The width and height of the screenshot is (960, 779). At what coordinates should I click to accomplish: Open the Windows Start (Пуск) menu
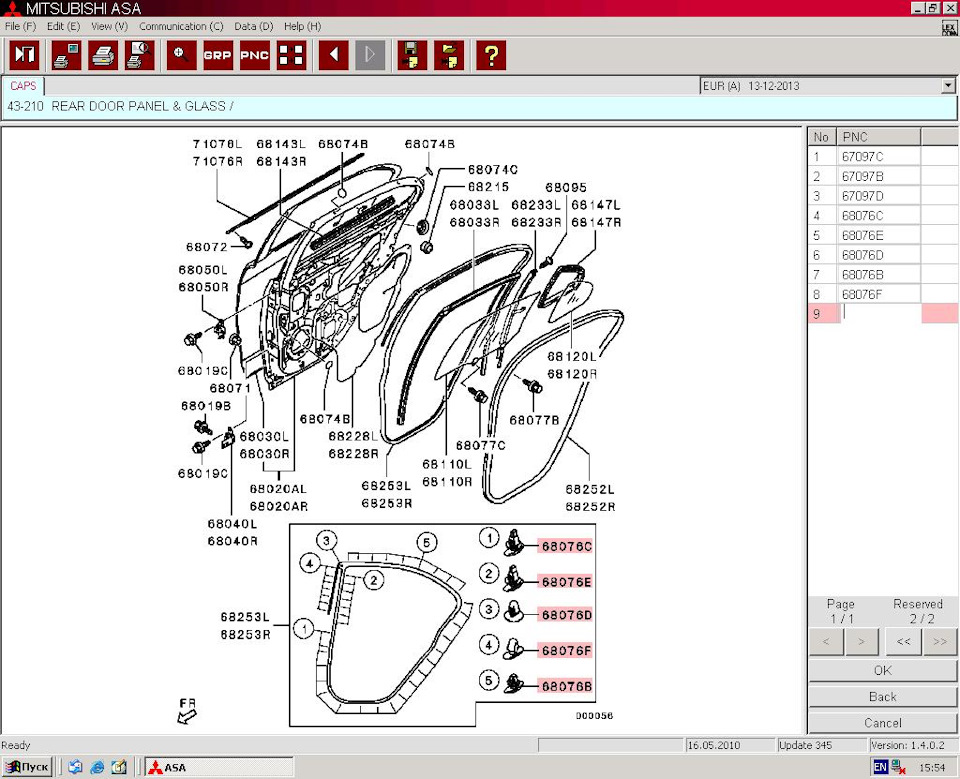point(28,767)
